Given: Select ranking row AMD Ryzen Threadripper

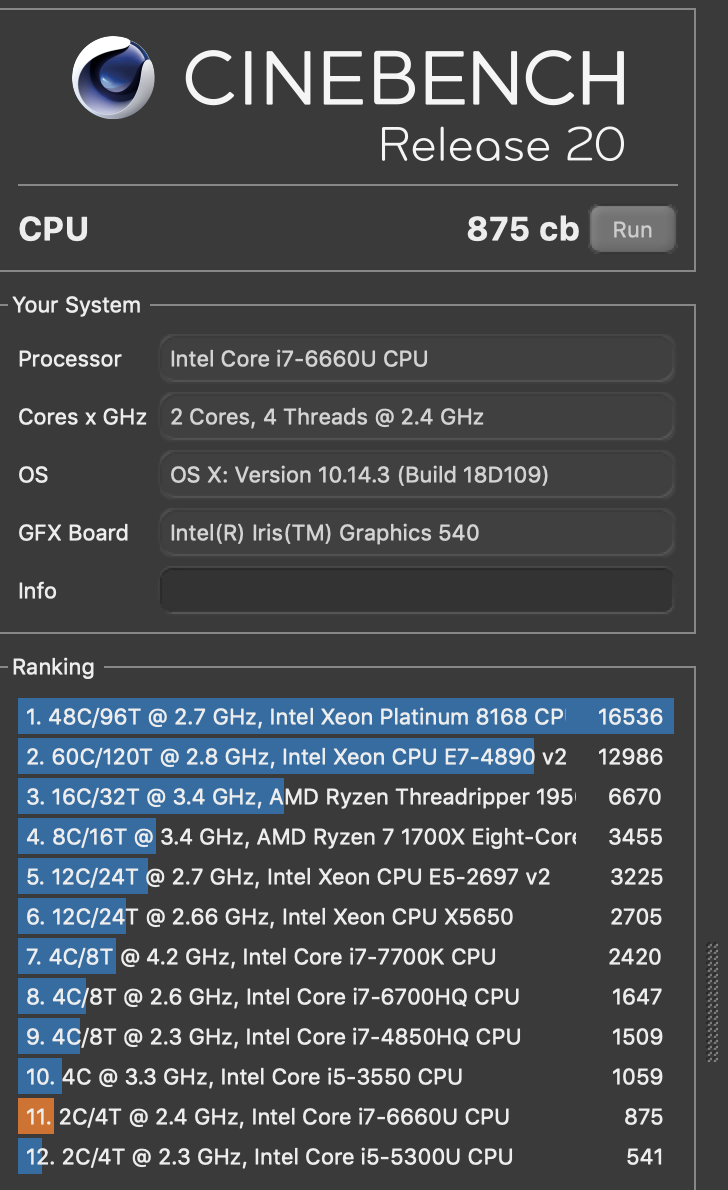Looking at the screenshot, I should (345, 797).
